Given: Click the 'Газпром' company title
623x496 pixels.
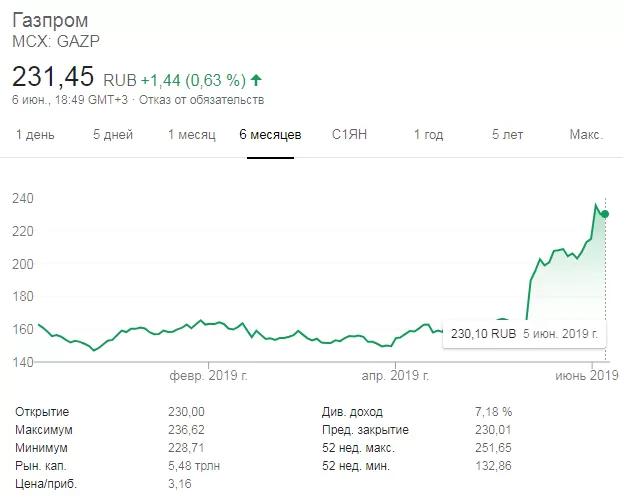Looking at the screenshot, I should coord(50,20).
